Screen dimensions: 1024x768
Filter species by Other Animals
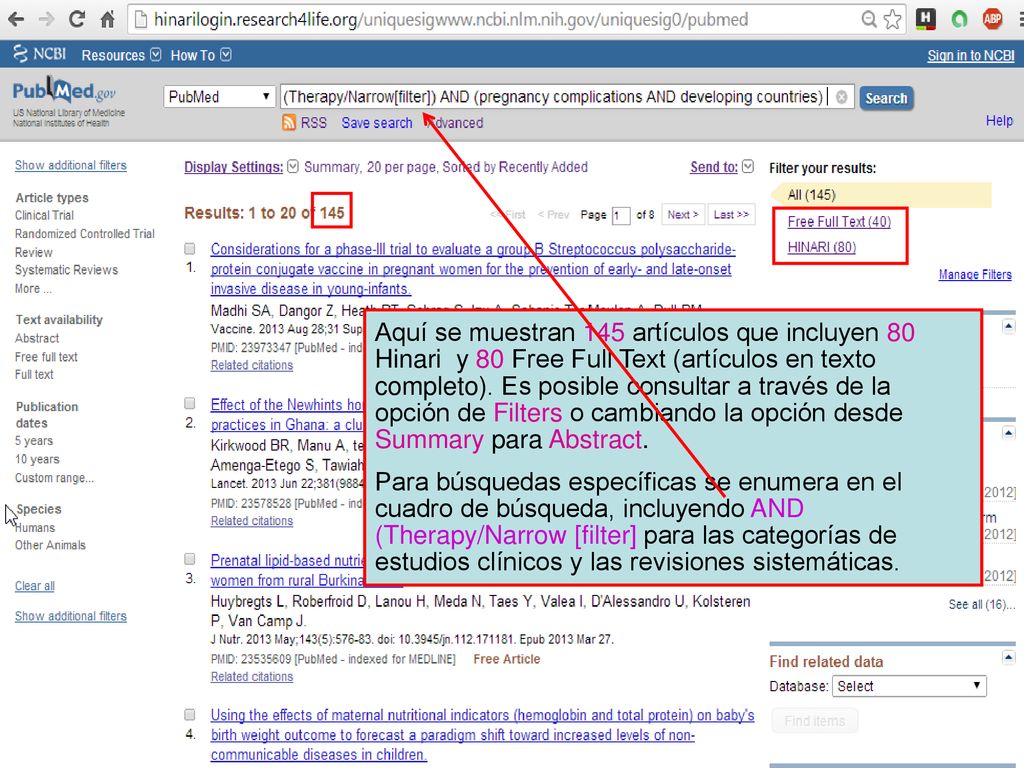pyautogui.click(x=50, y=545)
